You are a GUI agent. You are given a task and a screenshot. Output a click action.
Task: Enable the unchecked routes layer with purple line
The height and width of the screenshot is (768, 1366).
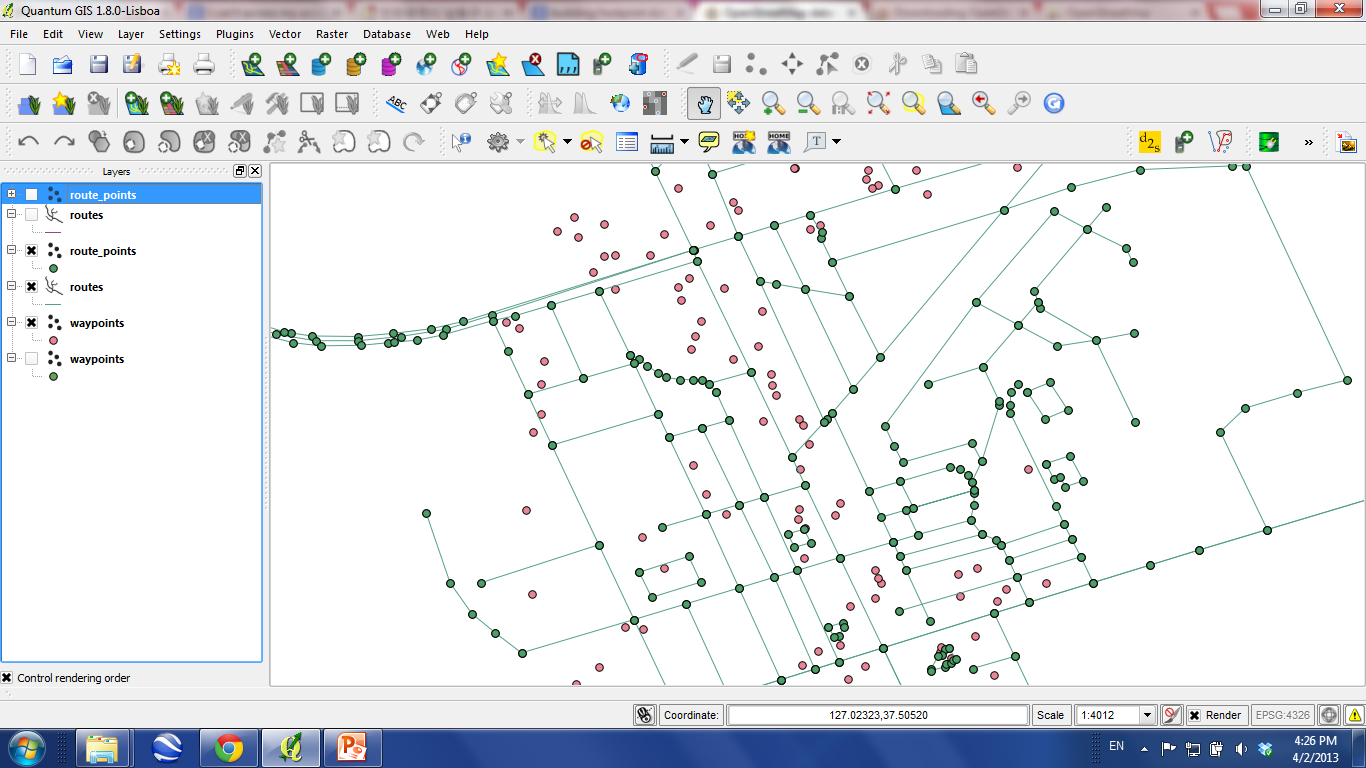(32, 215)
